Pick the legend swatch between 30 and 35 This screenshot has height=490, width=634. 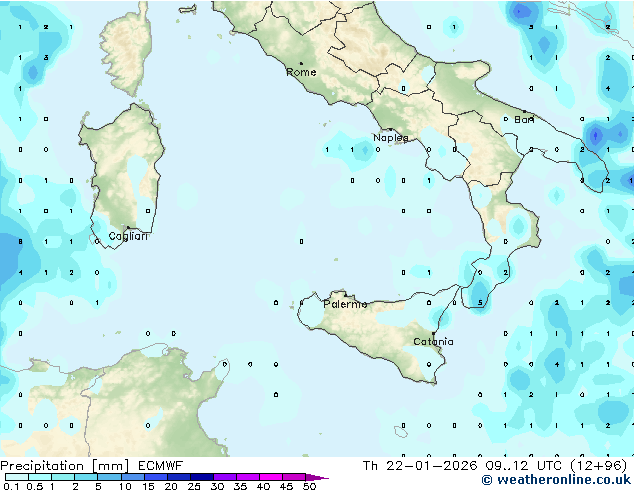click(x=224, y=477)
